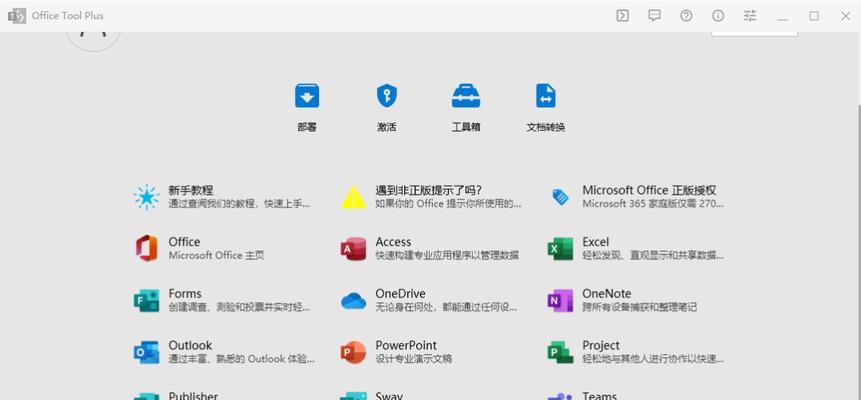Click the PowerPoint title text
The width and height of the screenshot is (861, 400).
(406, 345)
